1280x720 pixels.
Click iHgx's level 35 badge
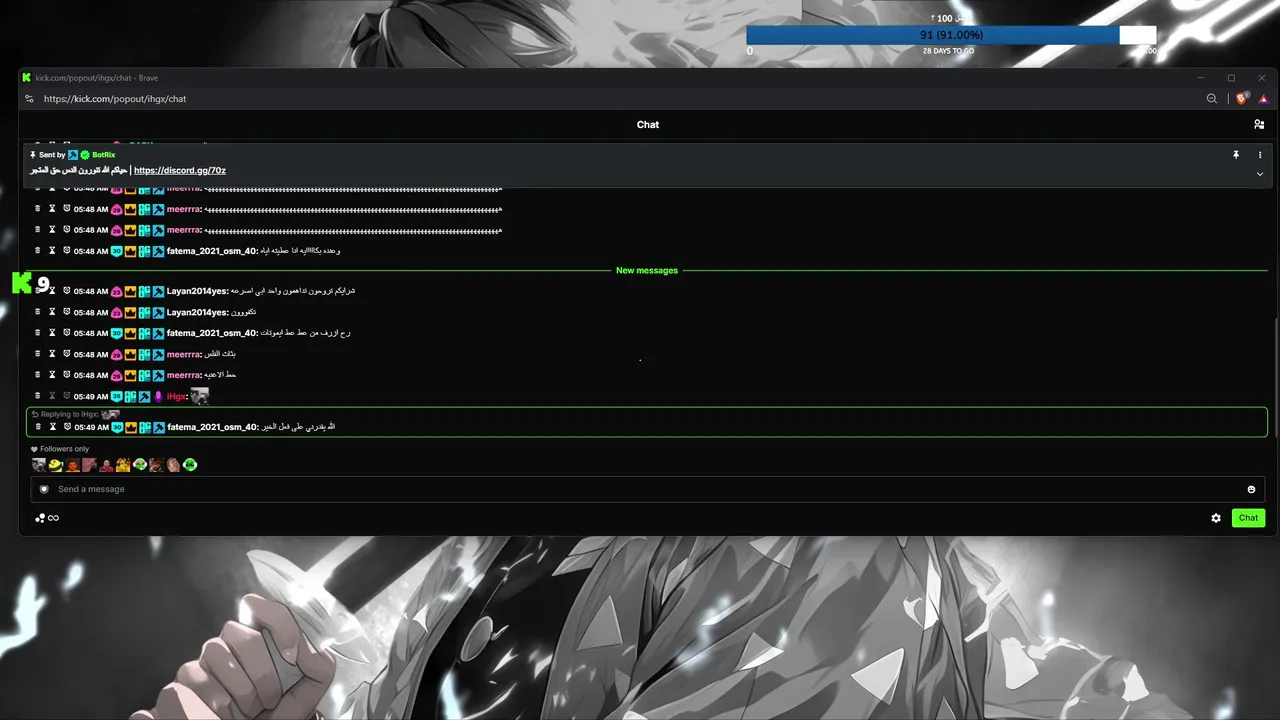click(117, 397)
